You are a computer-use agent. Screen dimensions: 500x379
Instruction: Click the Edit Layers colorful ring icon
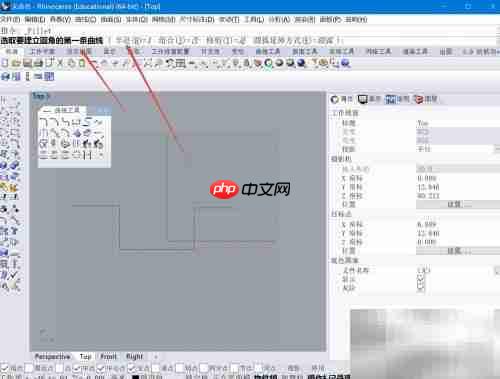(x=268, y=63)
